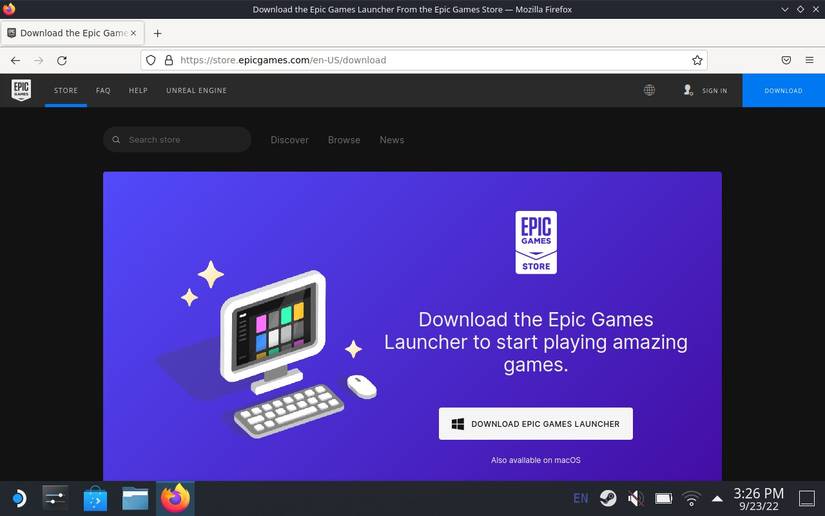Open the HELP nav item
The height and width of the screenshot is (516, 825).
[x=138, y=90]
